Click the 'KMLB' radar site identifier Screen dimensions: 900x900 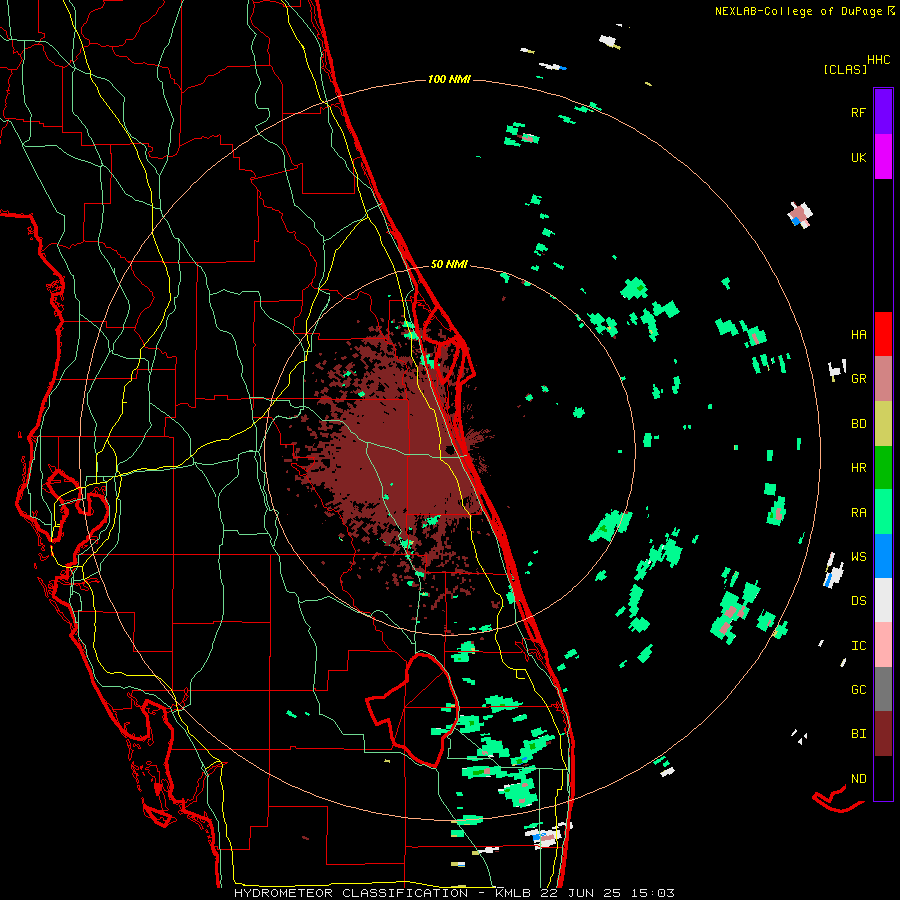pyautogui.click(x=513, y=893)
